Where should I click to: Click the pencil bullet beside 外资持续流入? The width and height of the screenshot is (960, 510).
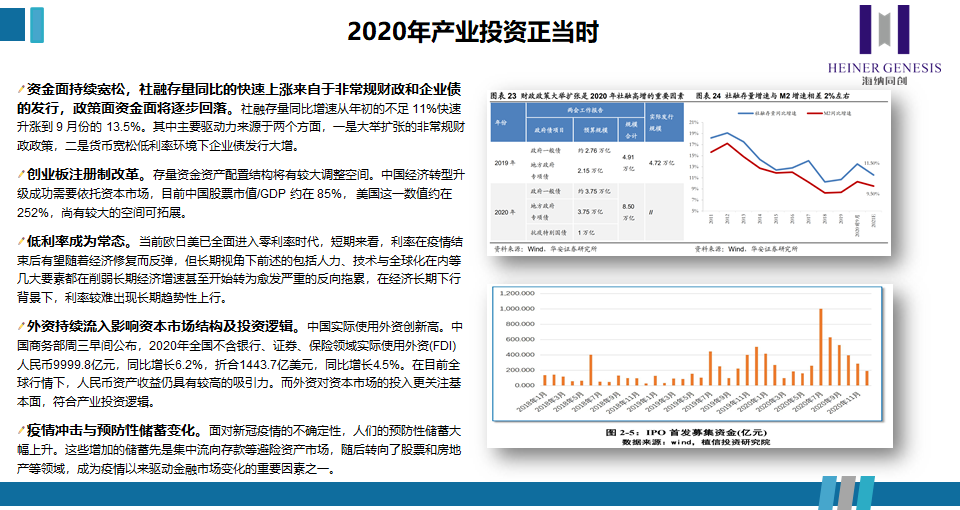coord(21,327)
